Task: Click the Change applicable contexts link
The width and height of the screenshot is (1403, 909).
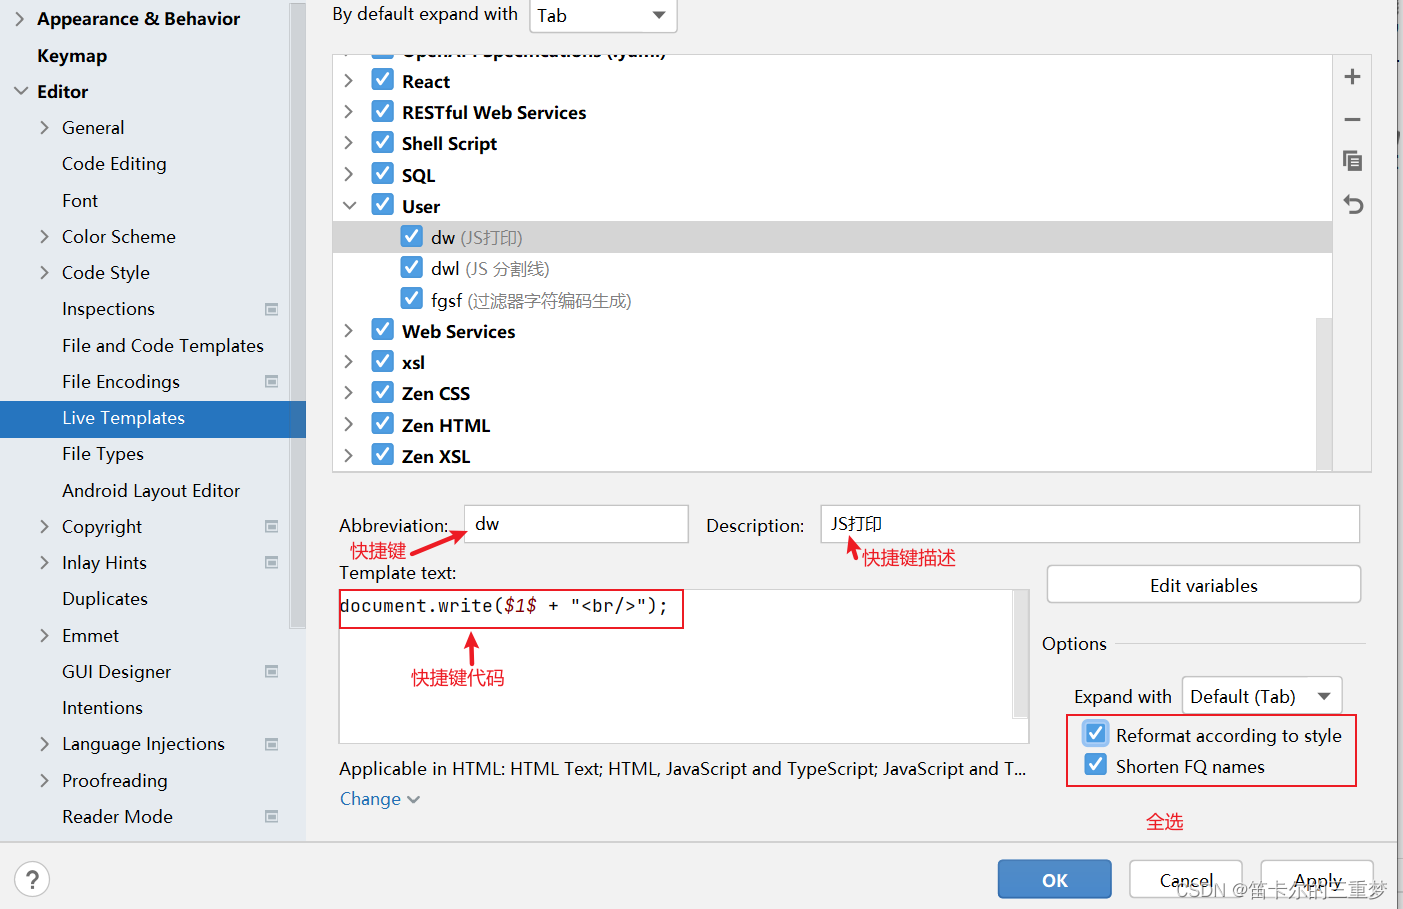Action: (x=379, y=799)
